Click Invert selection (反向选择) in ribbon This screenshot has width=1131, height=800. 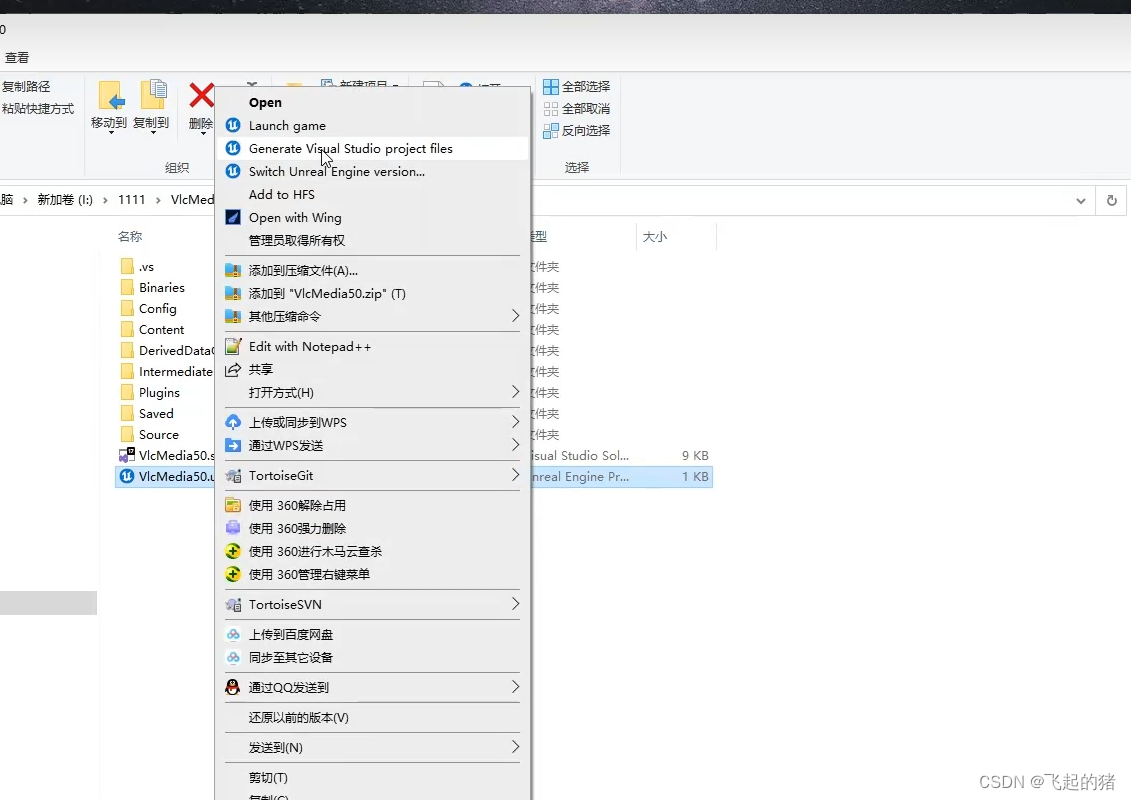coord(576,131)
